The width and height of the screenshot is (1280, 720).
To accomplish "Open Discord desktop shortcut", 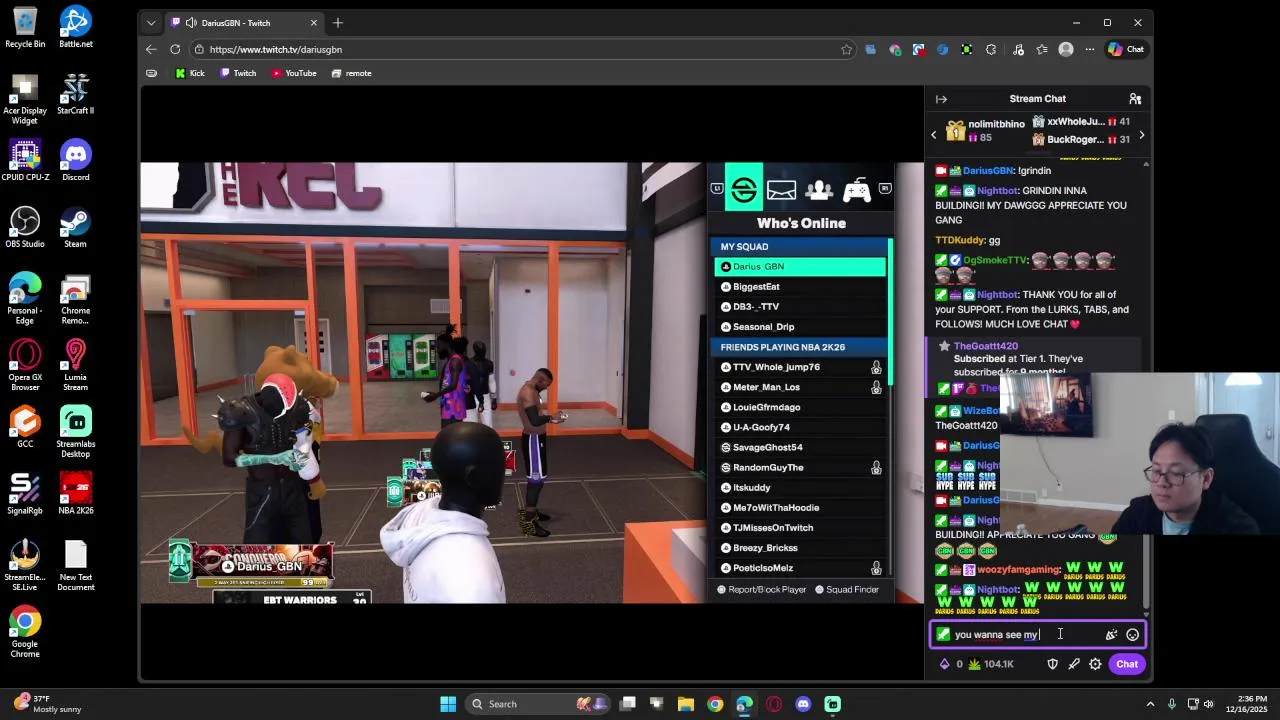I will 76,160.
